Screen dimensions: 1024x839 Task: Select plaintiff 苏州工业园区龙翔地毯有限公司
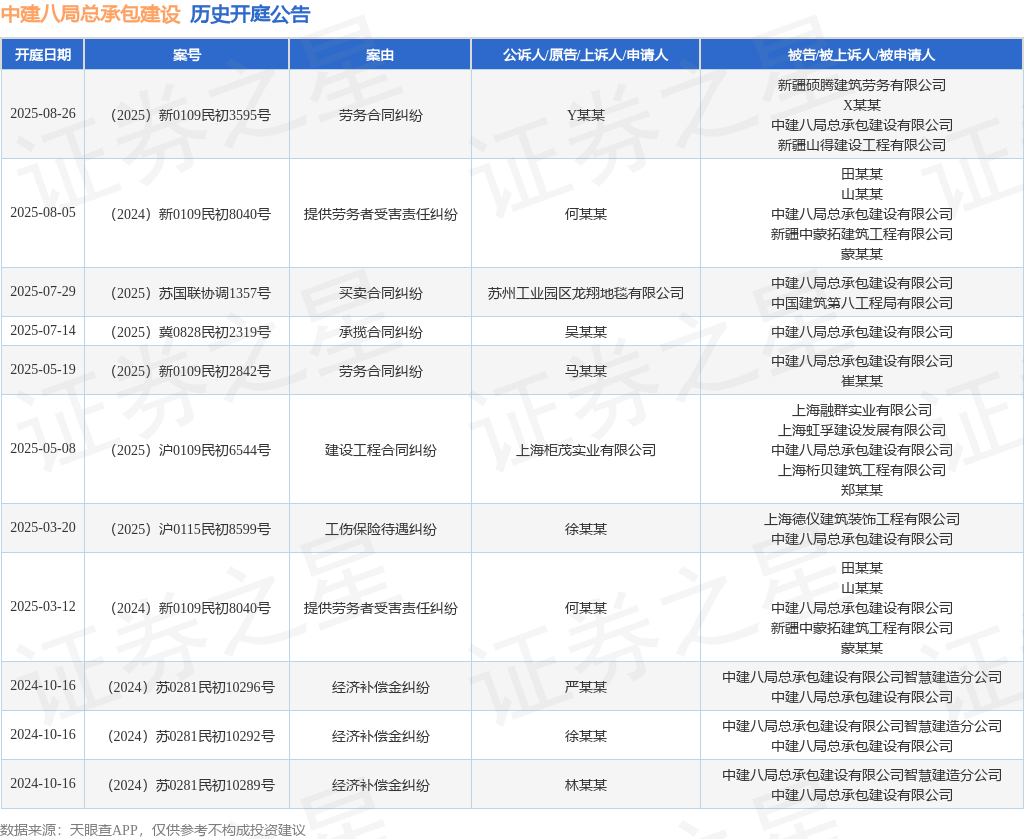coord(585,293)
